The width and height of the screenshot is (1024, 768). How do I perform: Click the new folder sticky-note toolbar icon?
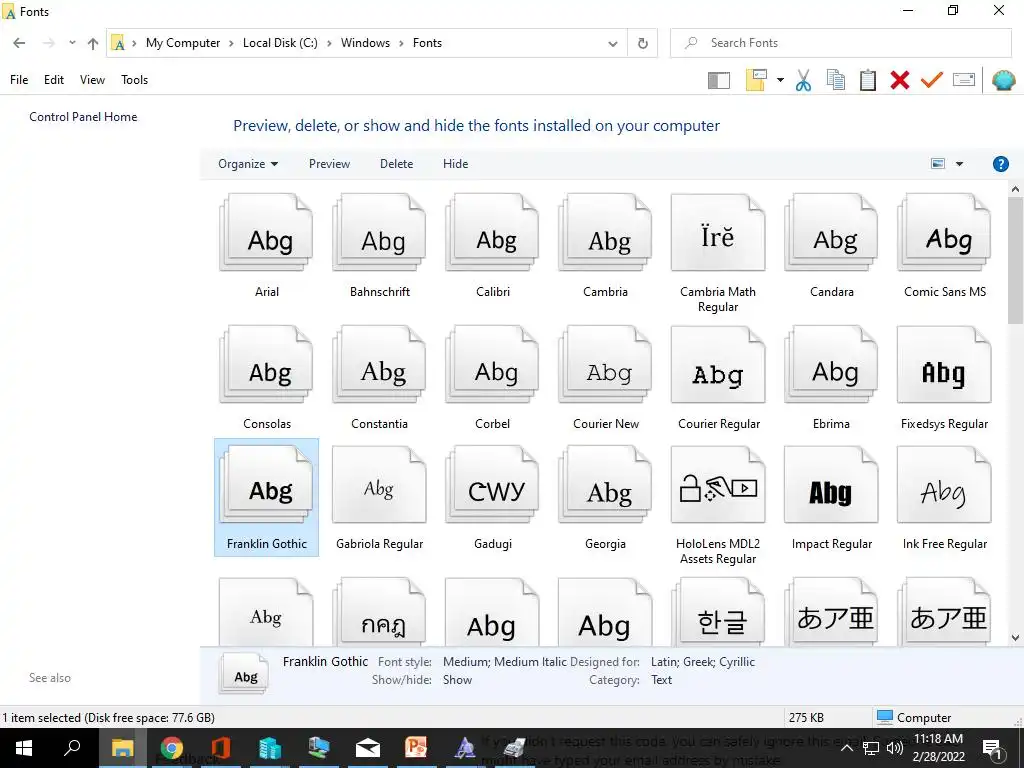click(756, 80)
